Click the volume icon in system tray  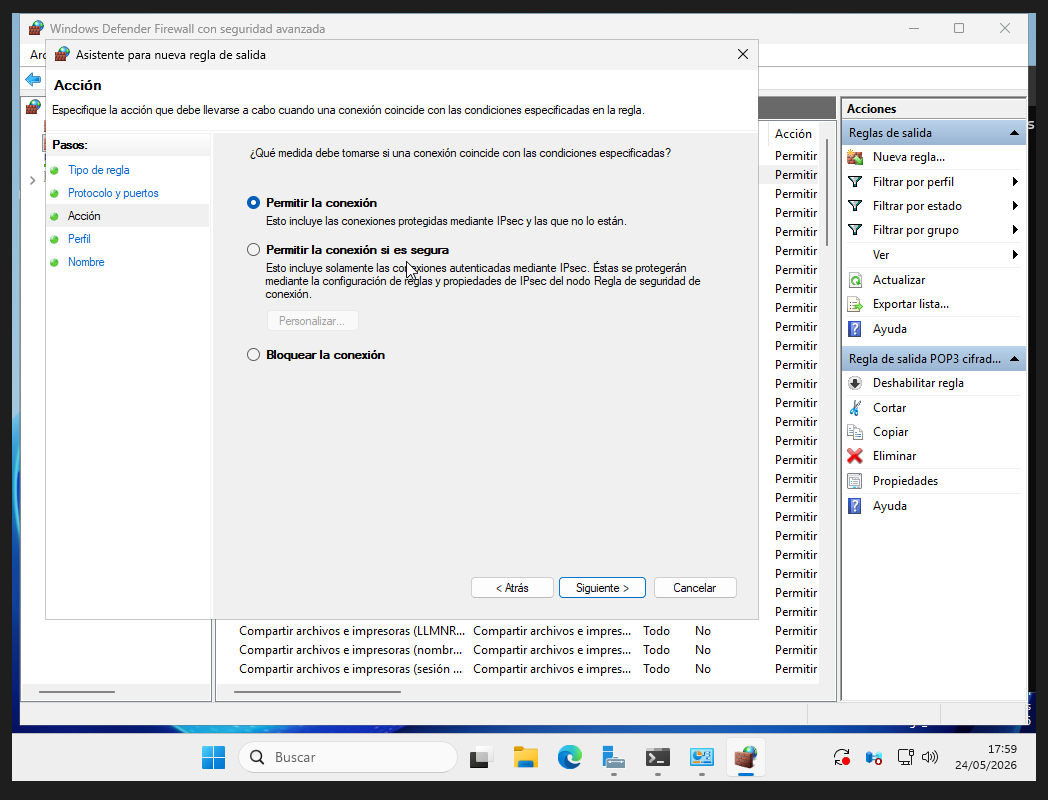[930, 757]
